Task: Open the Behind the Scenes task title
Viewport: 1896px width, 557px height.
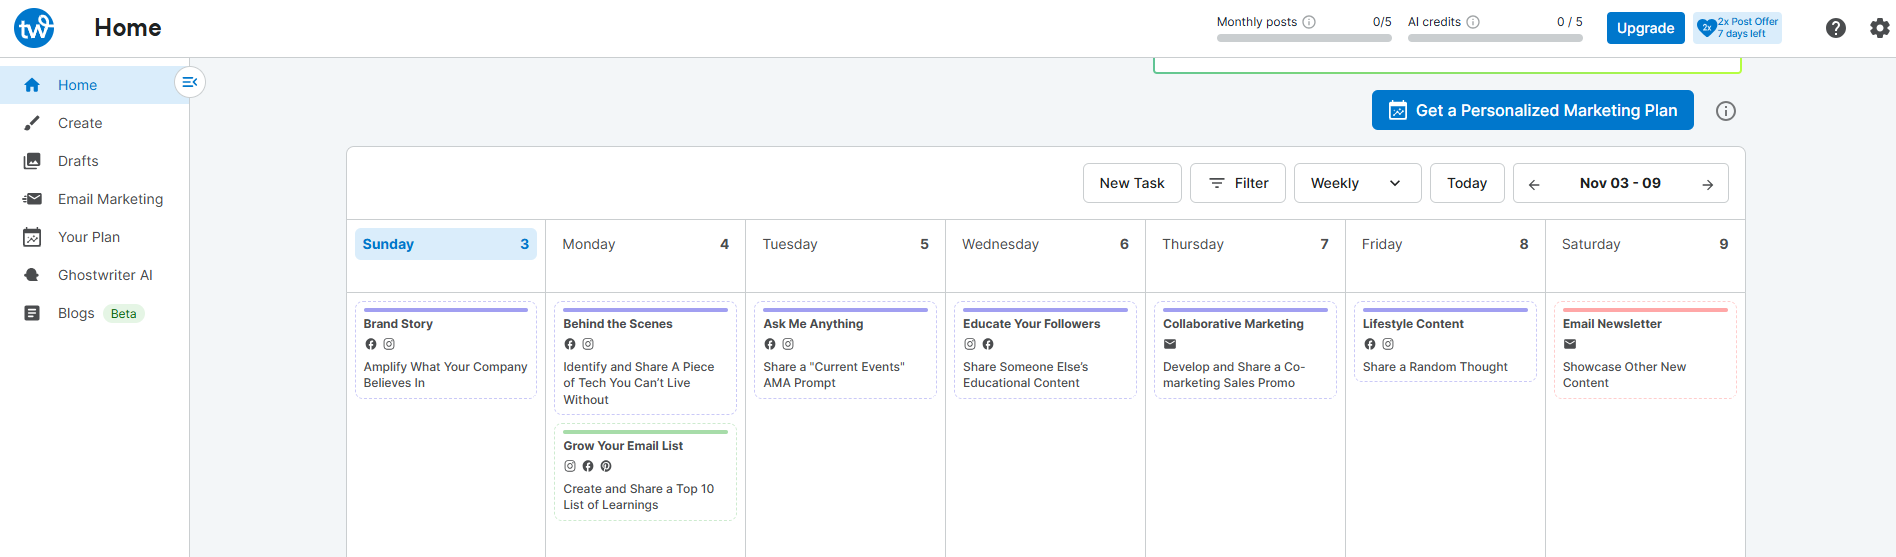Action: [618, 324]
